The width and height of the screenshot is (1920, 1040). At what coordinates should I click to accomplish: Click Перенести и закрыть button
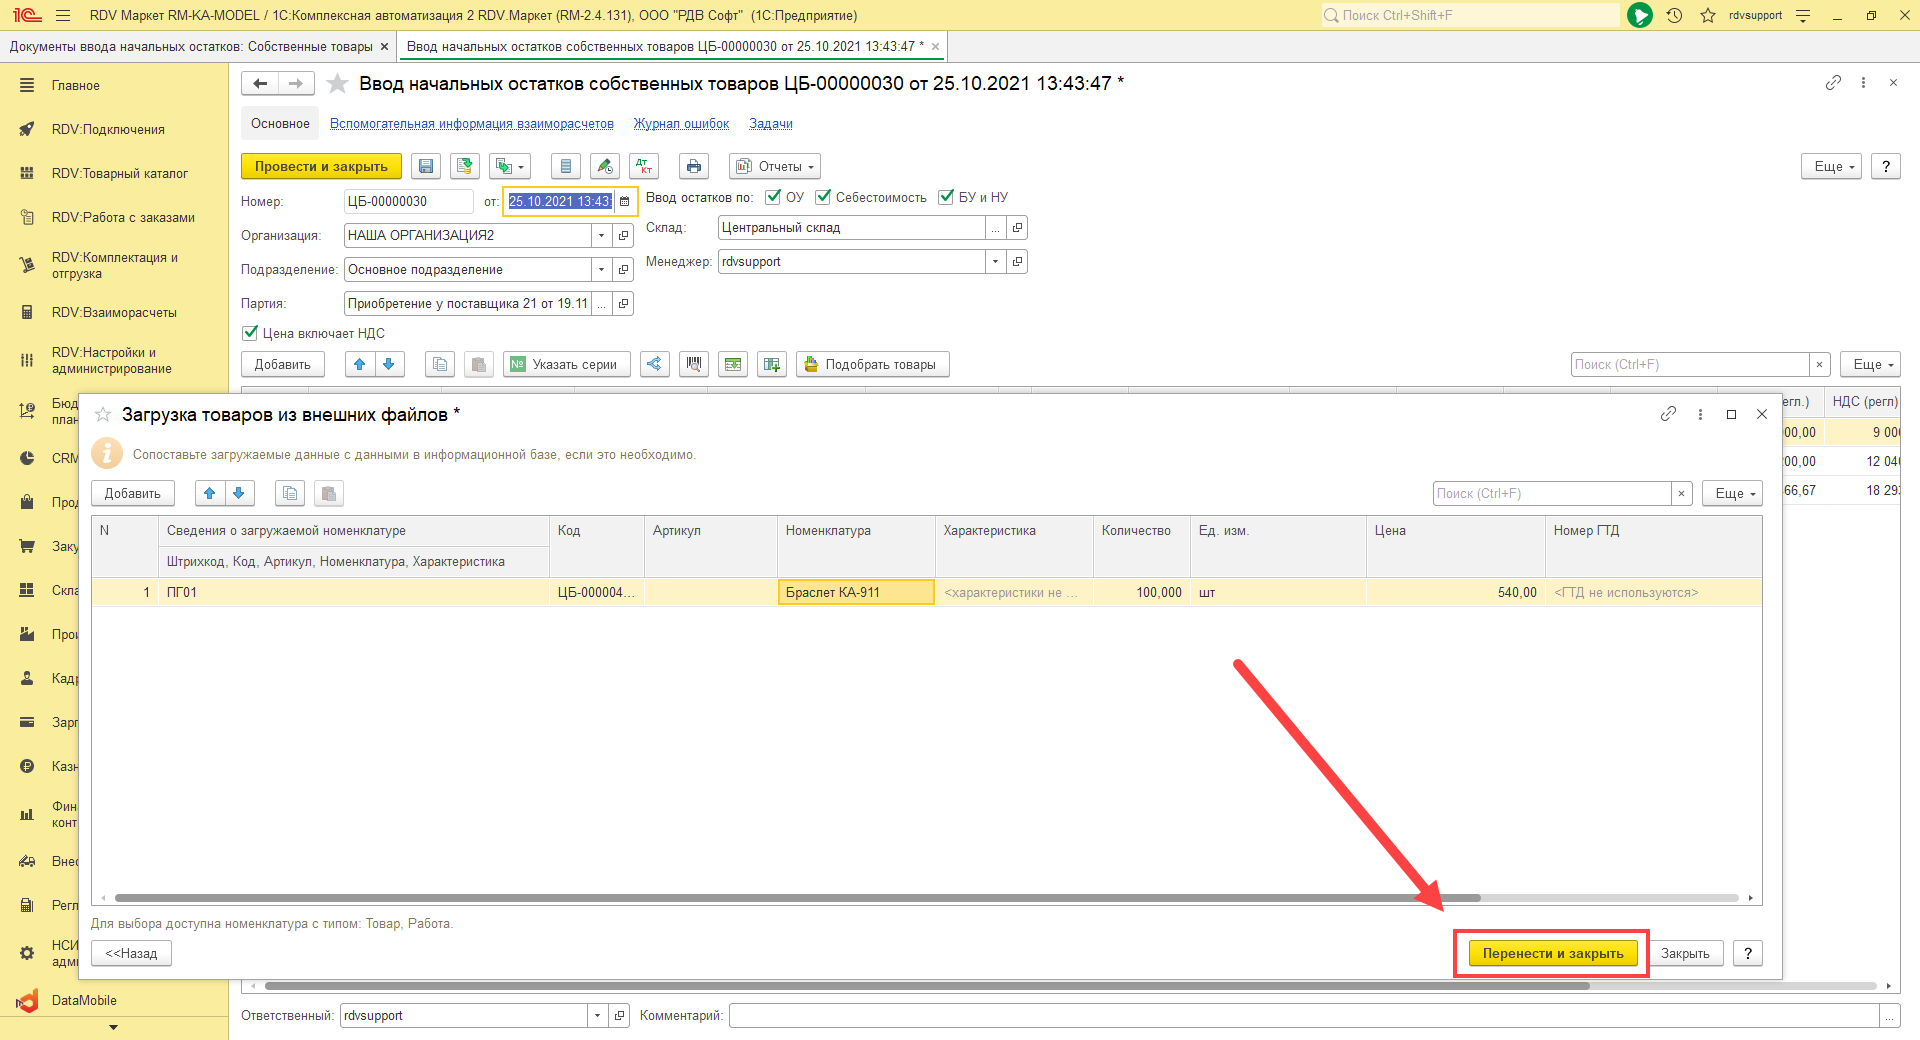click(x=1552, y=954)
